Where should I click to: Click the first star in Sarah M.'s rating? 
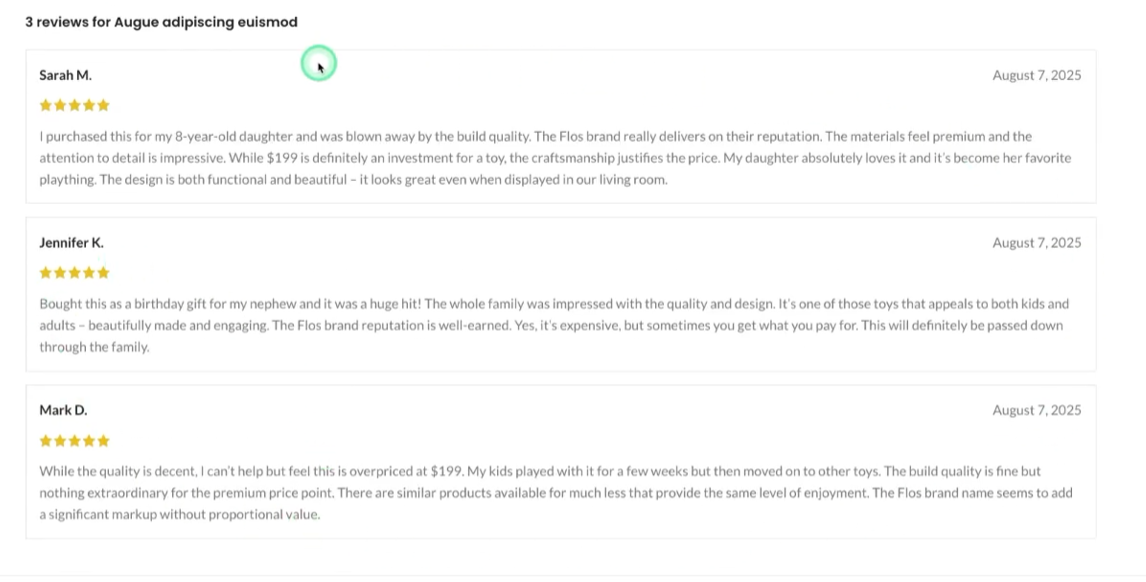coord(45,105)
